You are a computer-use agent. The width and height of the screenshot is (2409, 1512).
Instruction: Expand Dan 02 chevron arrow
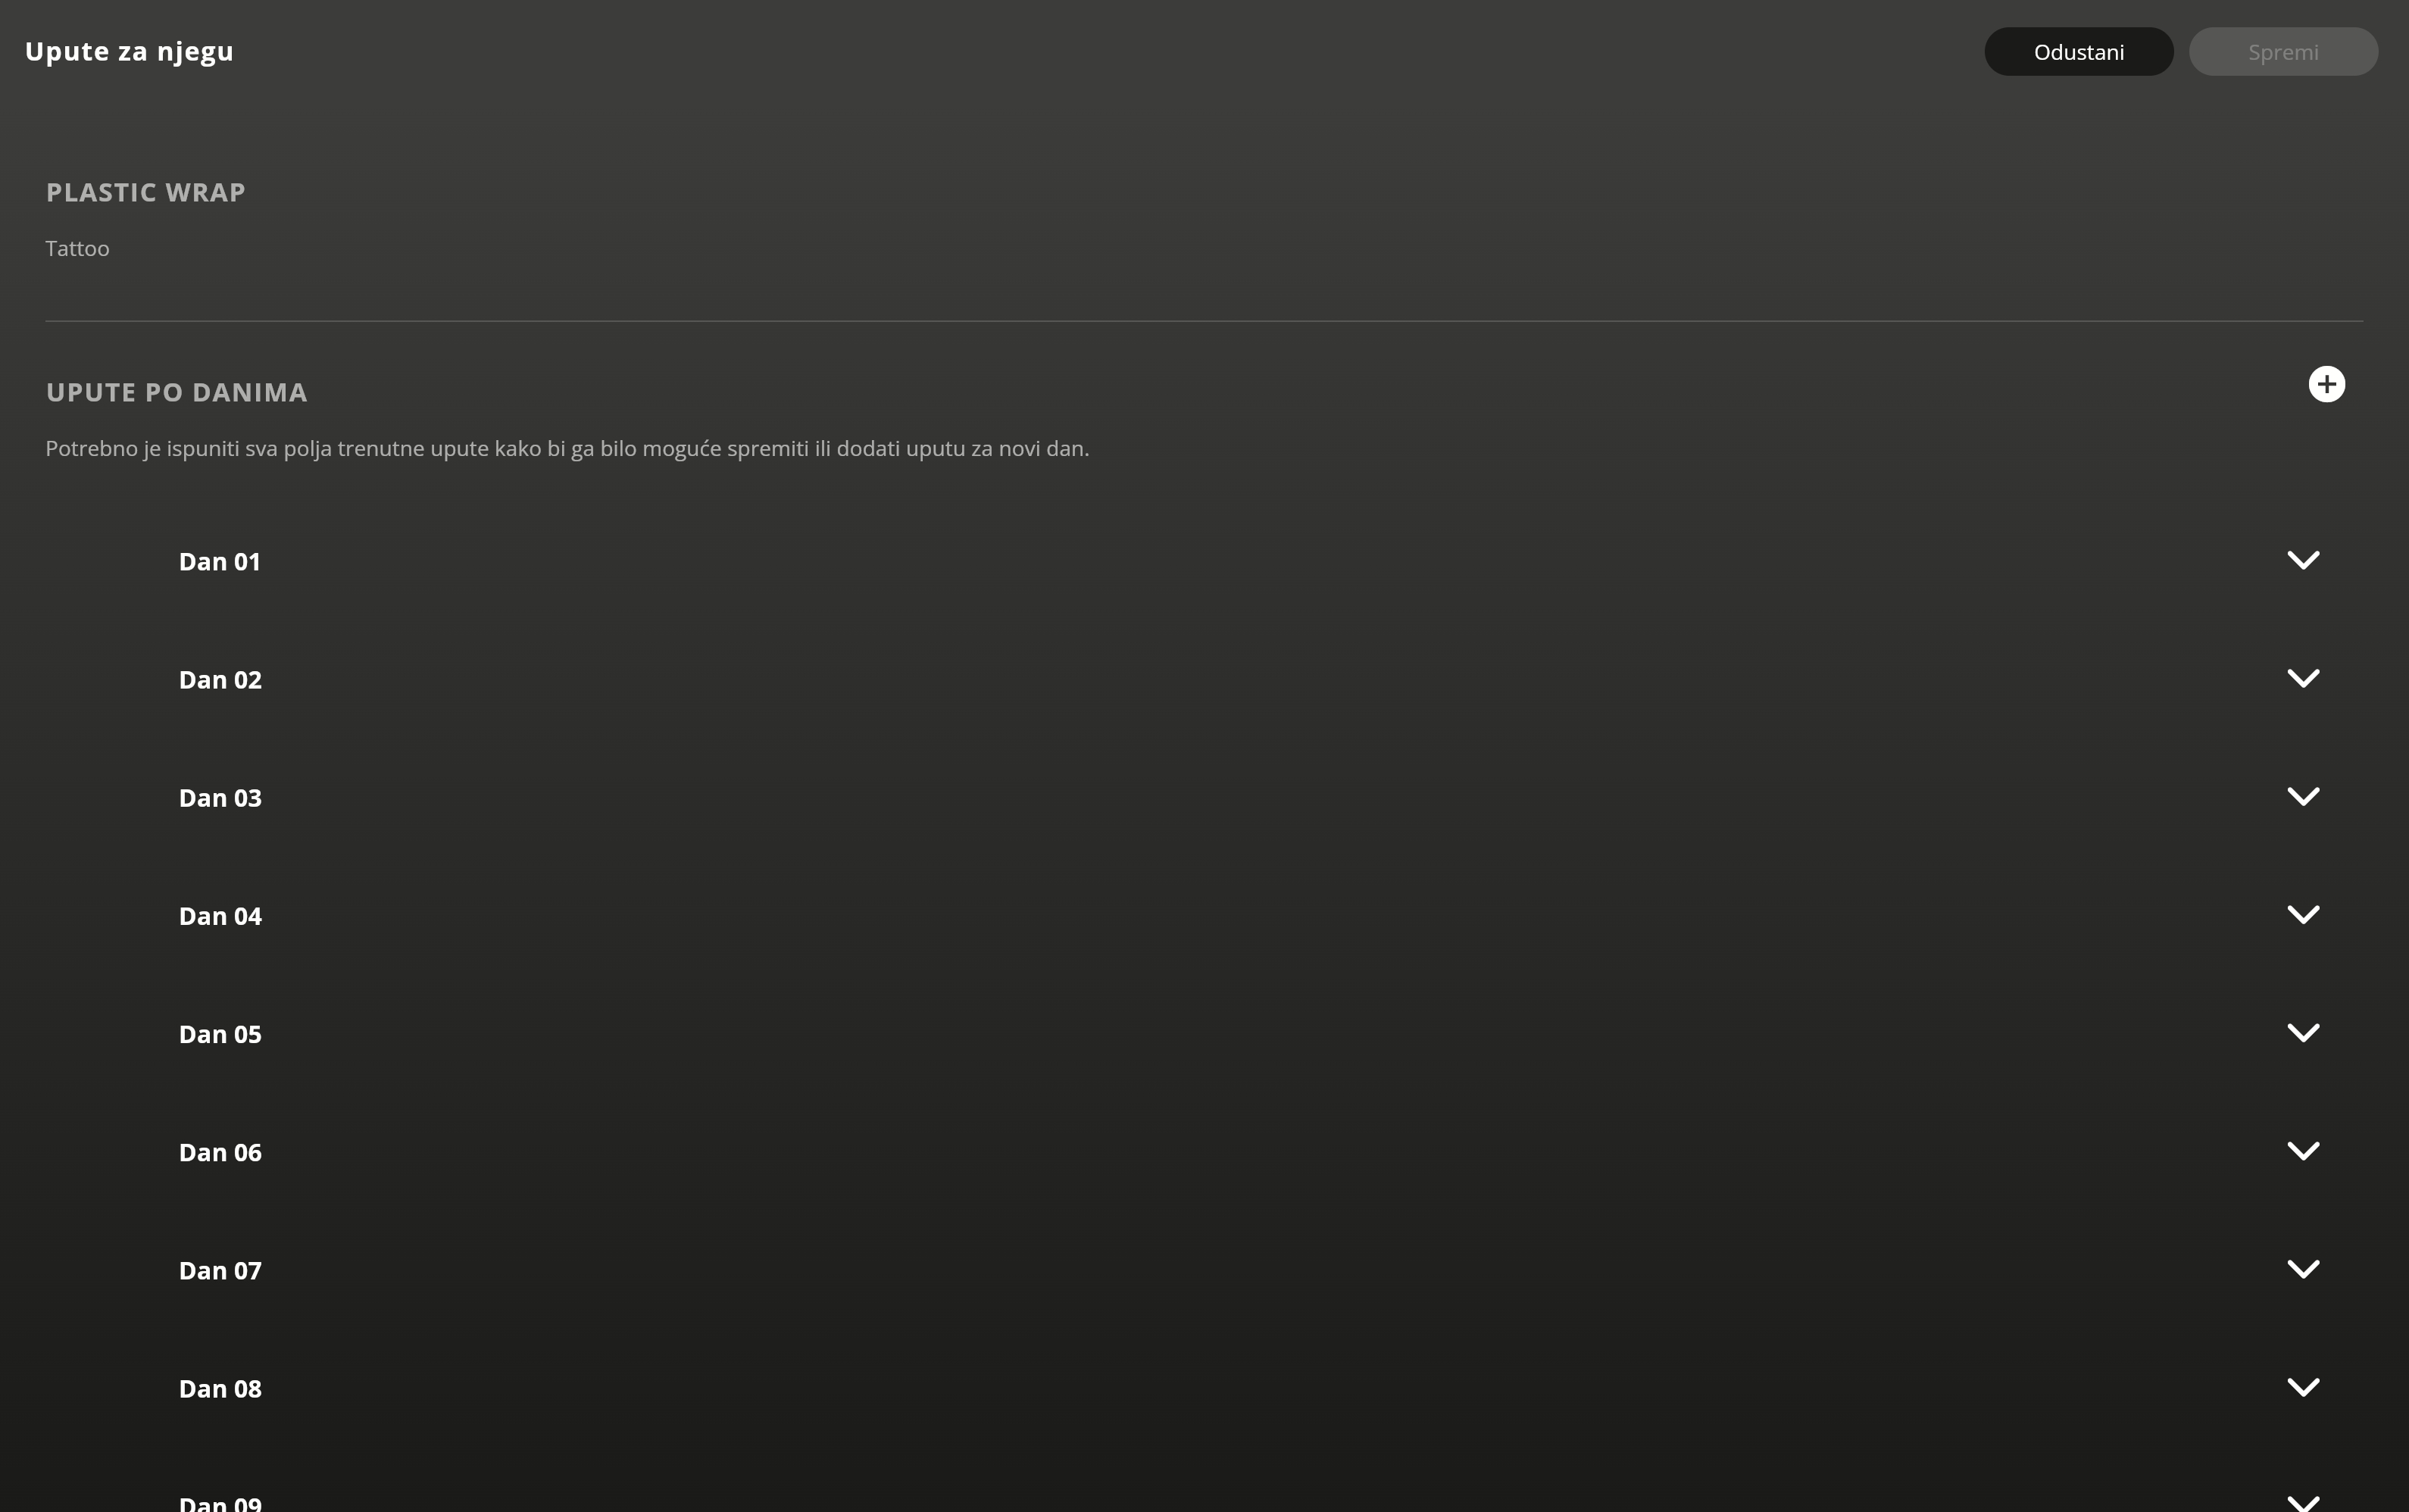coord(2303,678)
